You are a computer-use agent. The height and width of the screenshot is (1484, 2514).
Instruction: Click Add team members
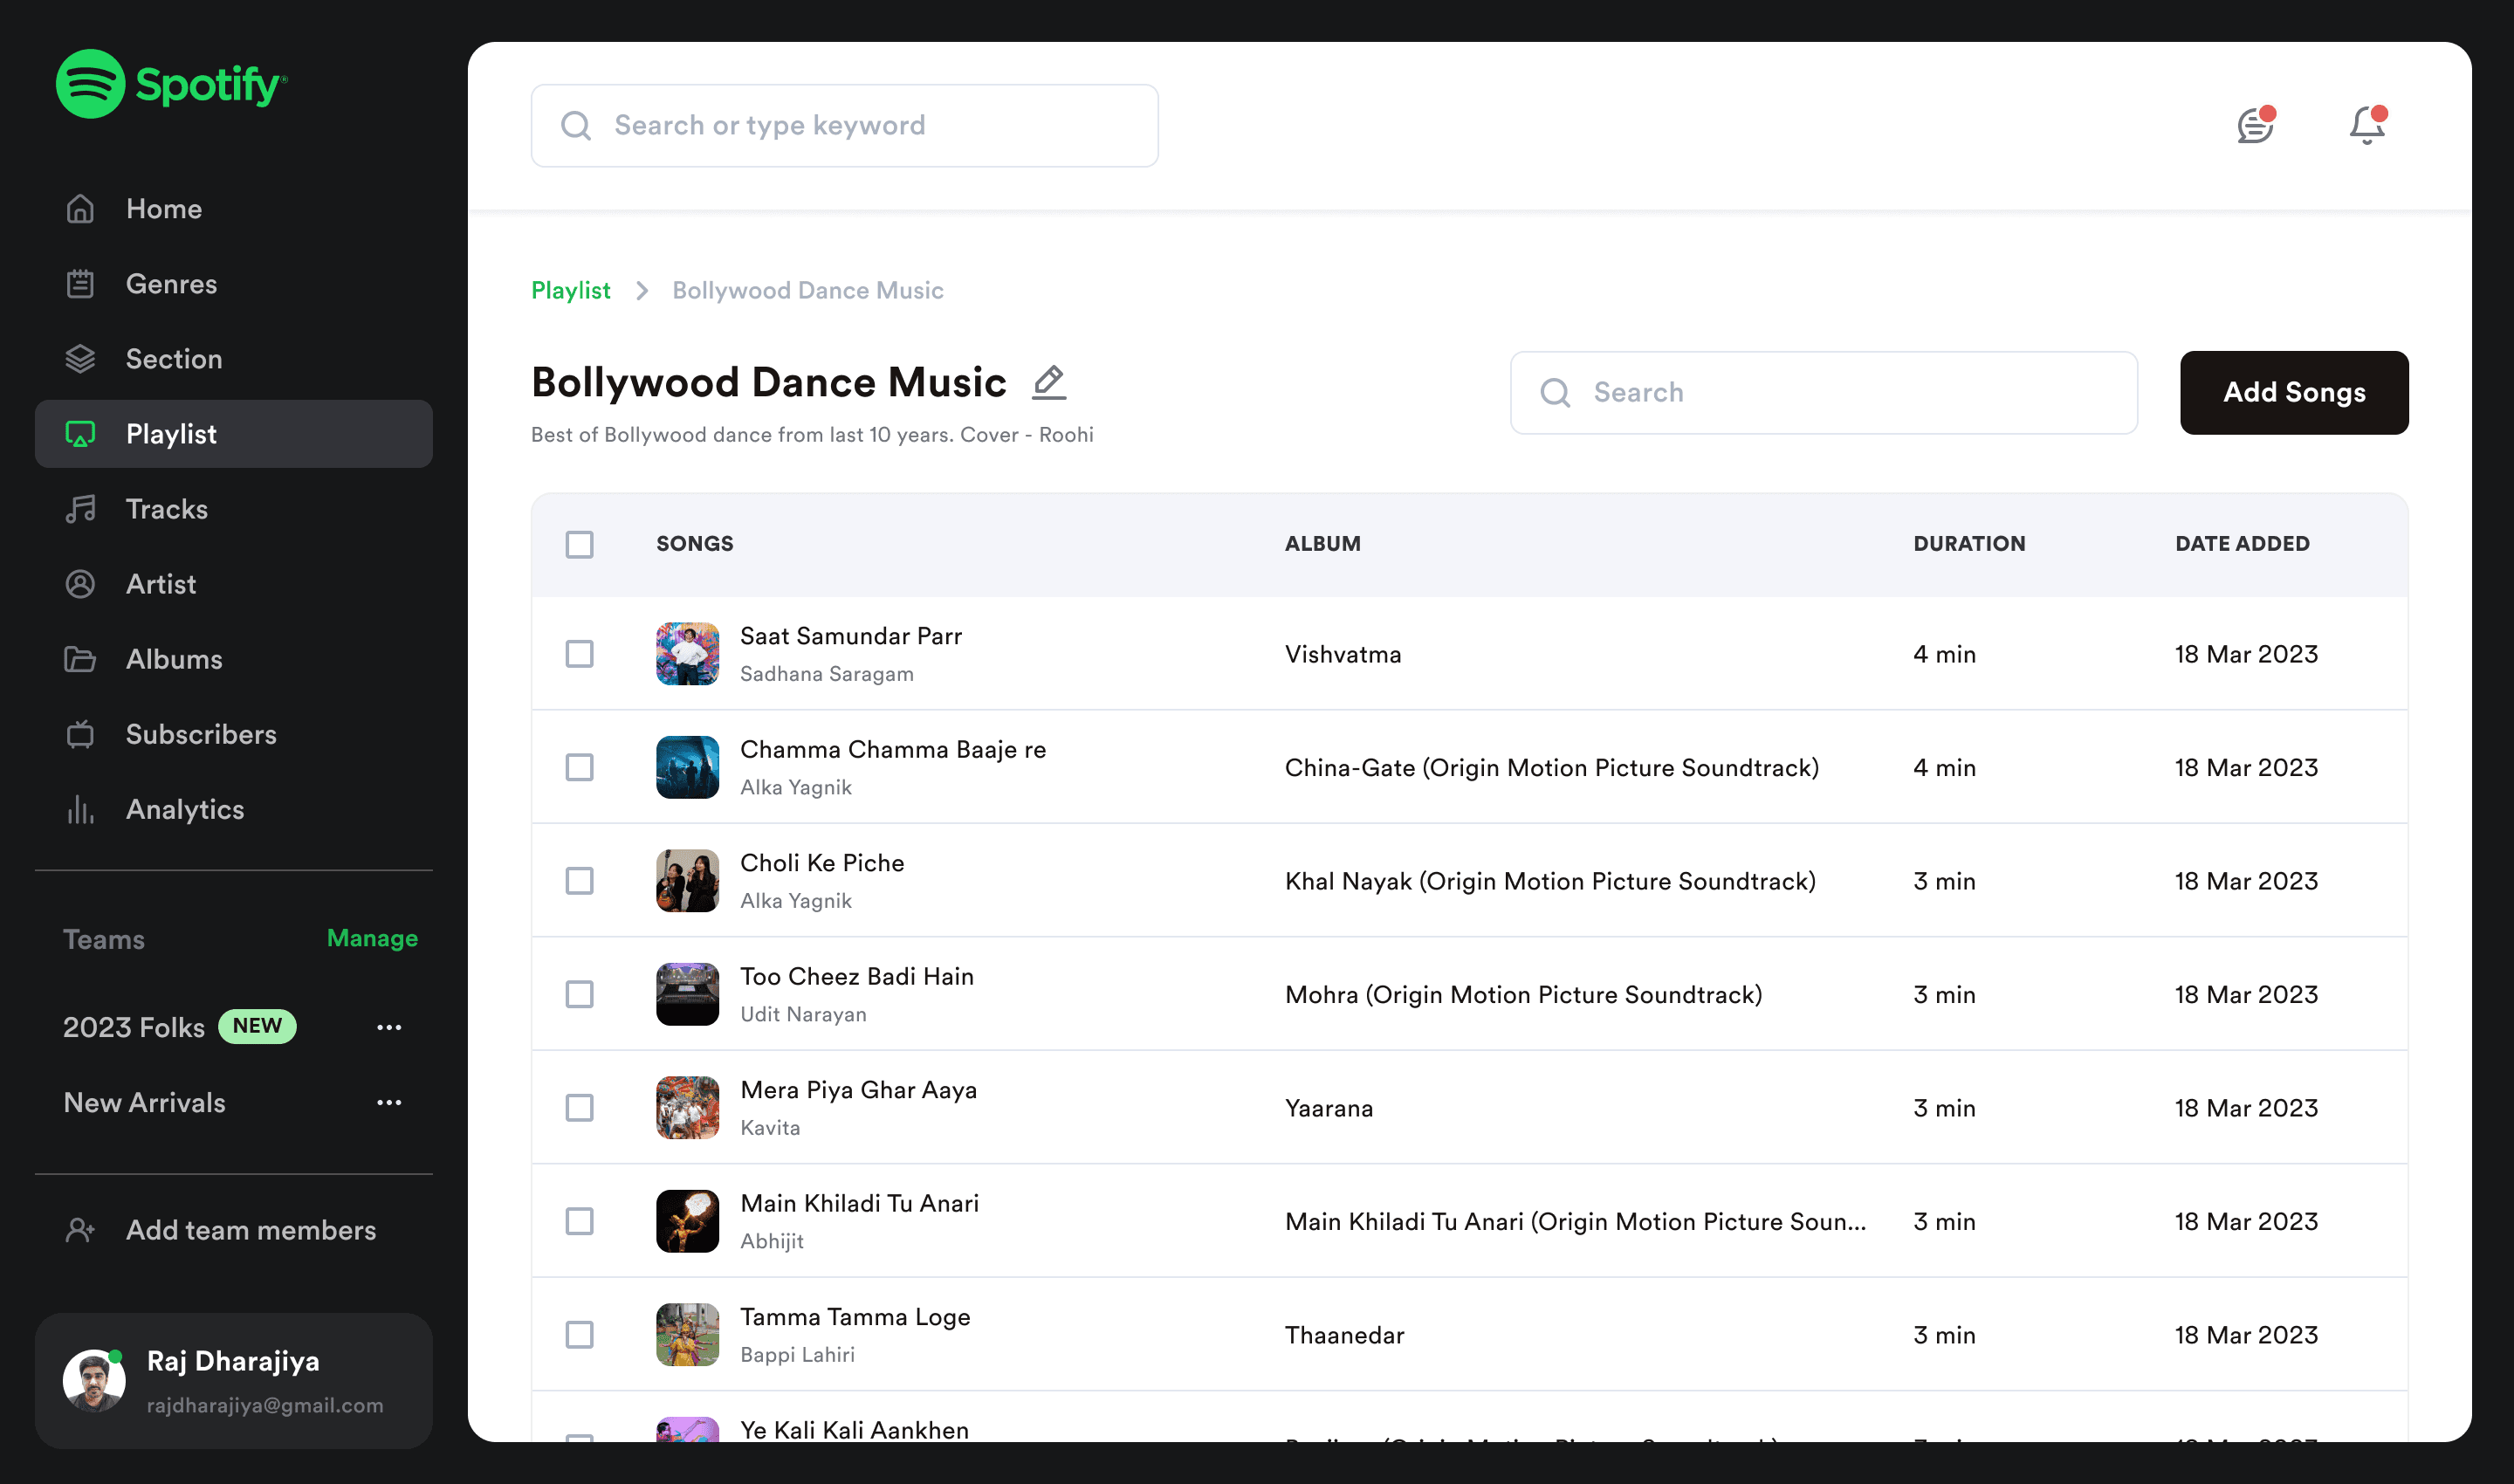234,1230
